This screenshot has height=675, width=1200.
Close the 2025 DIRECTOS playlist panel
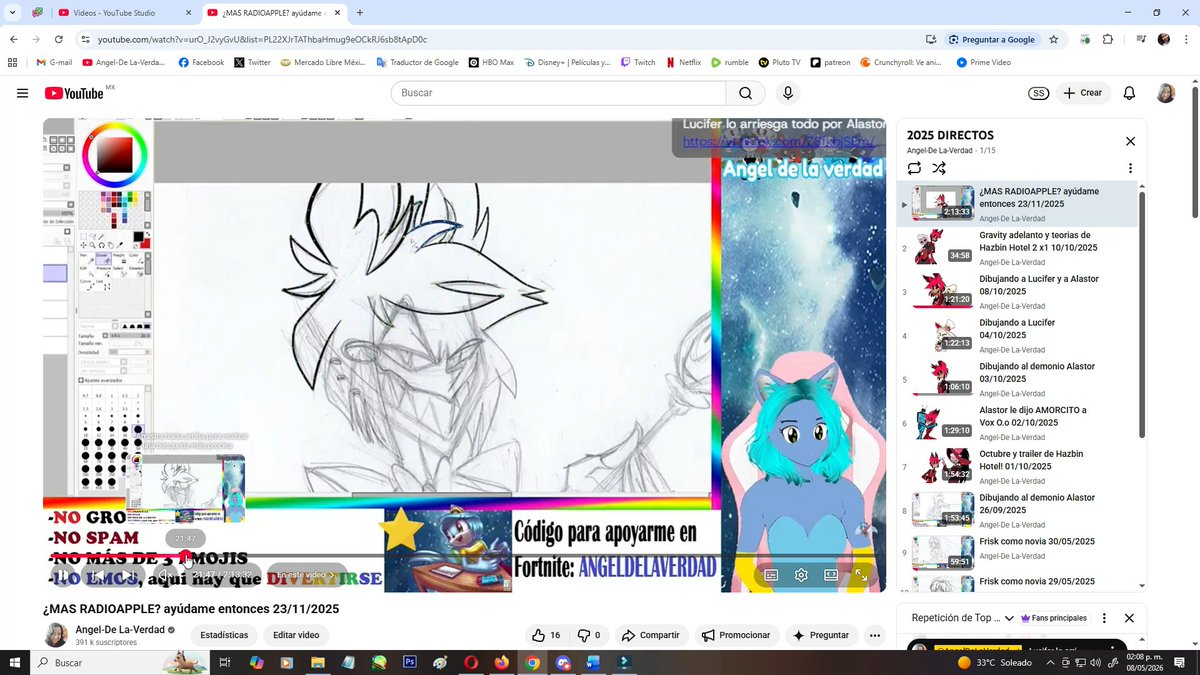1130,141
